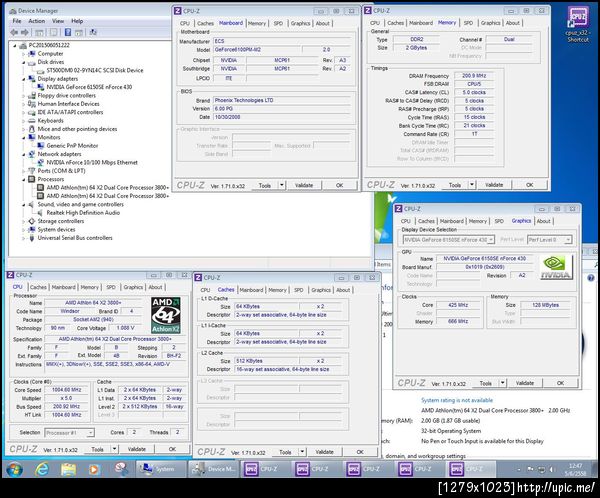Expand the Floppy drive controllers node
600x498 pixels.
pos(24,96)
